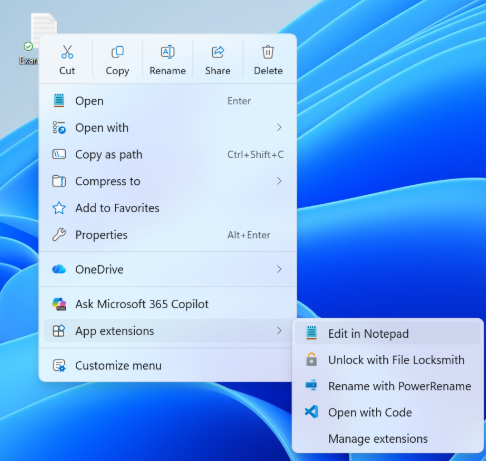Choose Open with Code
The width and height of the screenshot is (486, 461).
(388, 412)
